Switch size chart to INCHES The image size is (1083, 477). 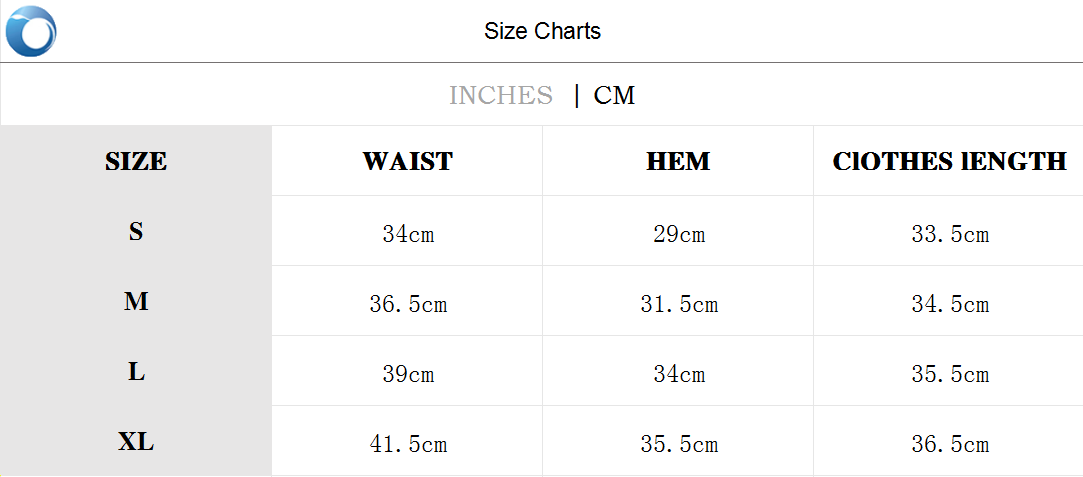click(x=500, y=95)
